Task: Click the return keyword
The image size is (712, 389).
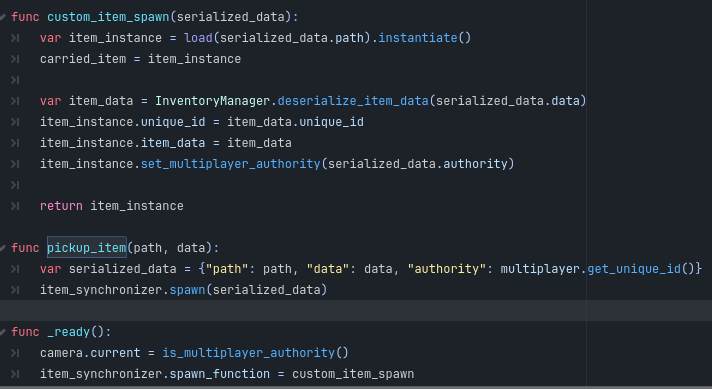Action: tap(61, 206)
